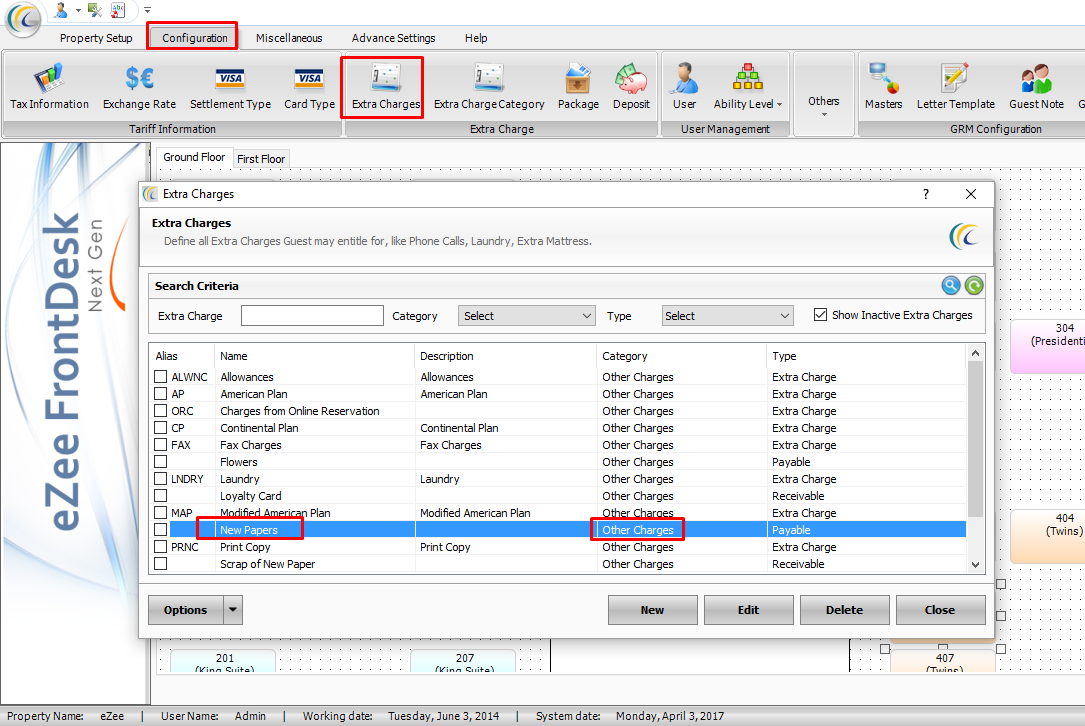Open the Extra Charge Category icon
The width and height of the screenshot is (1085, 726).
[489, 87]
